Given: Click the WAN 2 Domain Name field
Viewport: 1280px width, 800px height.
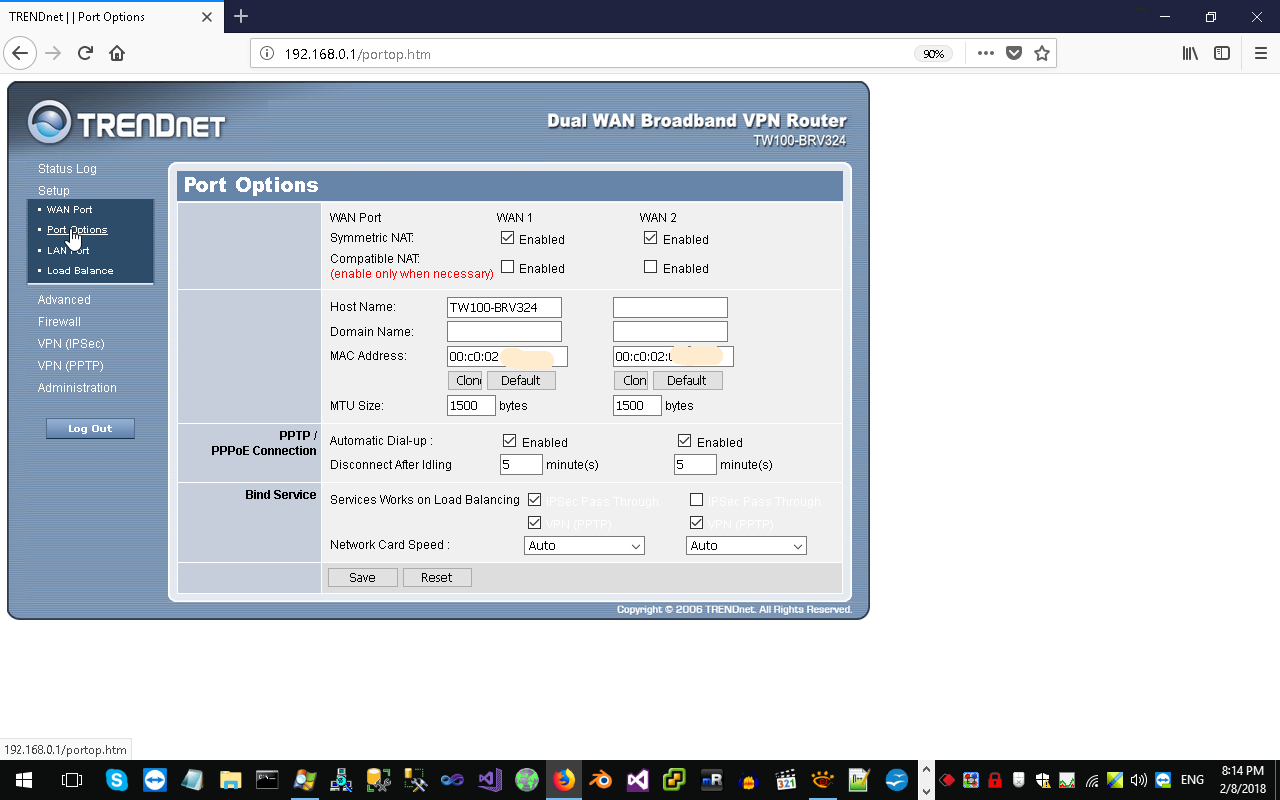Looking at the screenshot, I should tap(670, 331).
